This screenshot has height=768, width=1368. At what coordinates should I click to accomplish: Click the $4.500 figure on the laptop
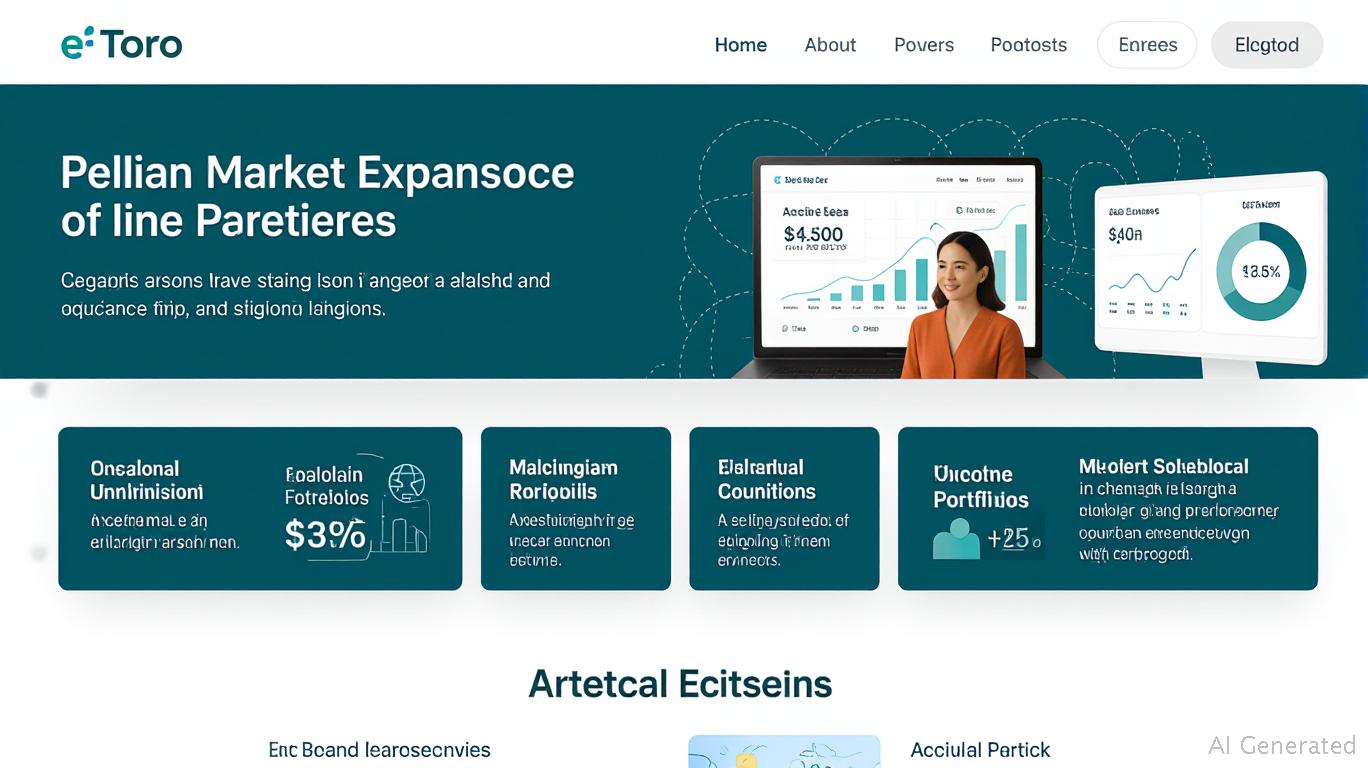813,235
